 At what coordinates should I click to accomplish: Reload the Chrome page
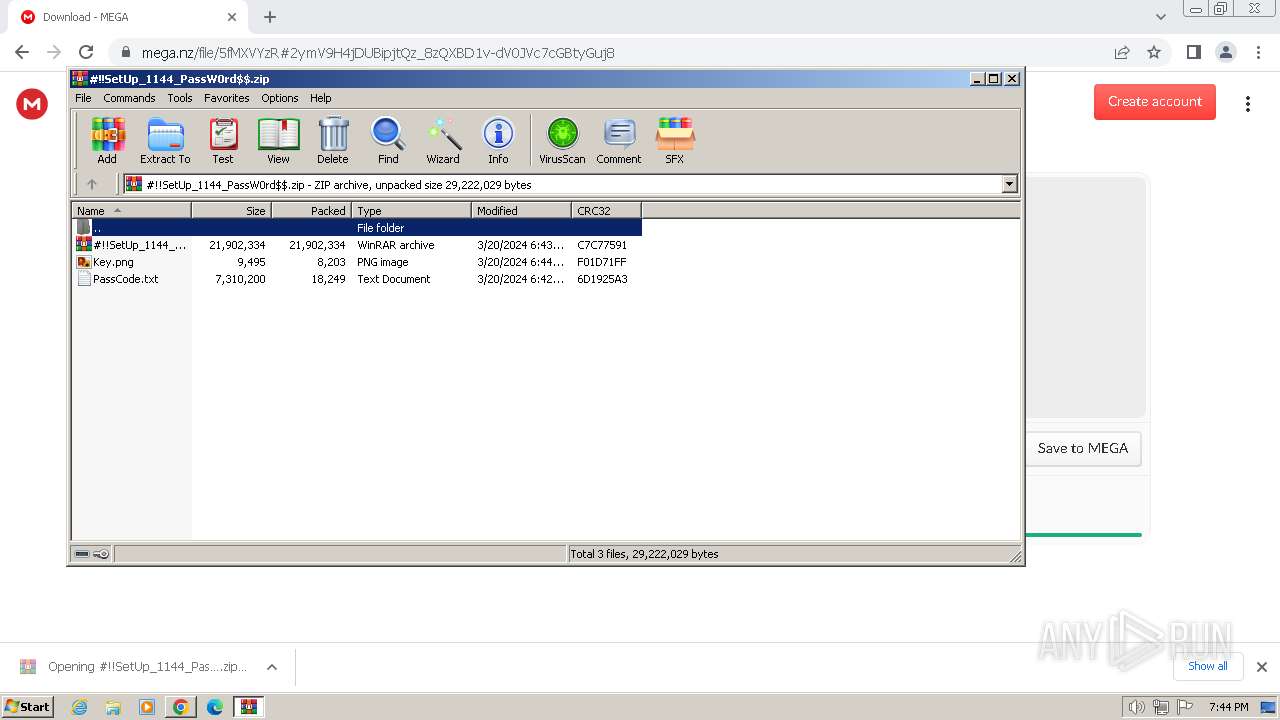click(x=86, y=52)
